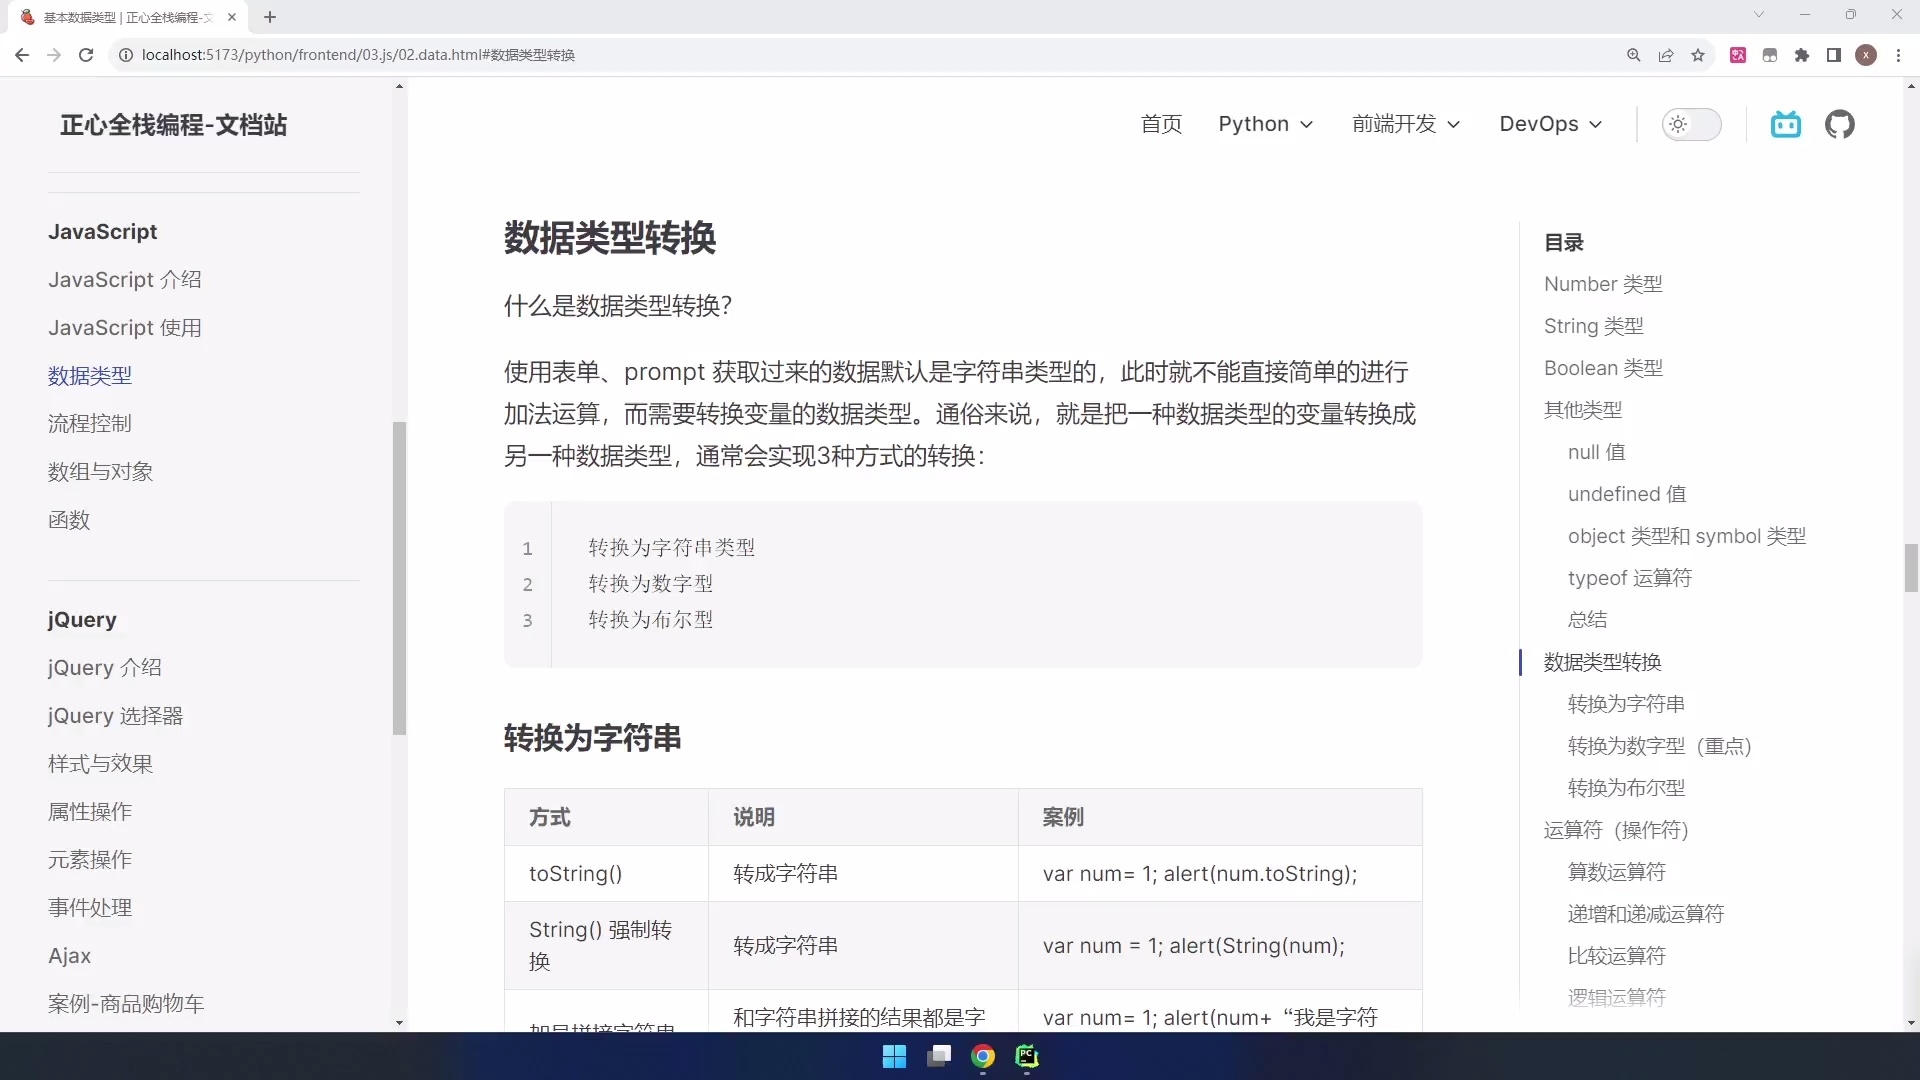
Task: Jump to Number 类型 in table of contents
Action: tap(1603, 284)
